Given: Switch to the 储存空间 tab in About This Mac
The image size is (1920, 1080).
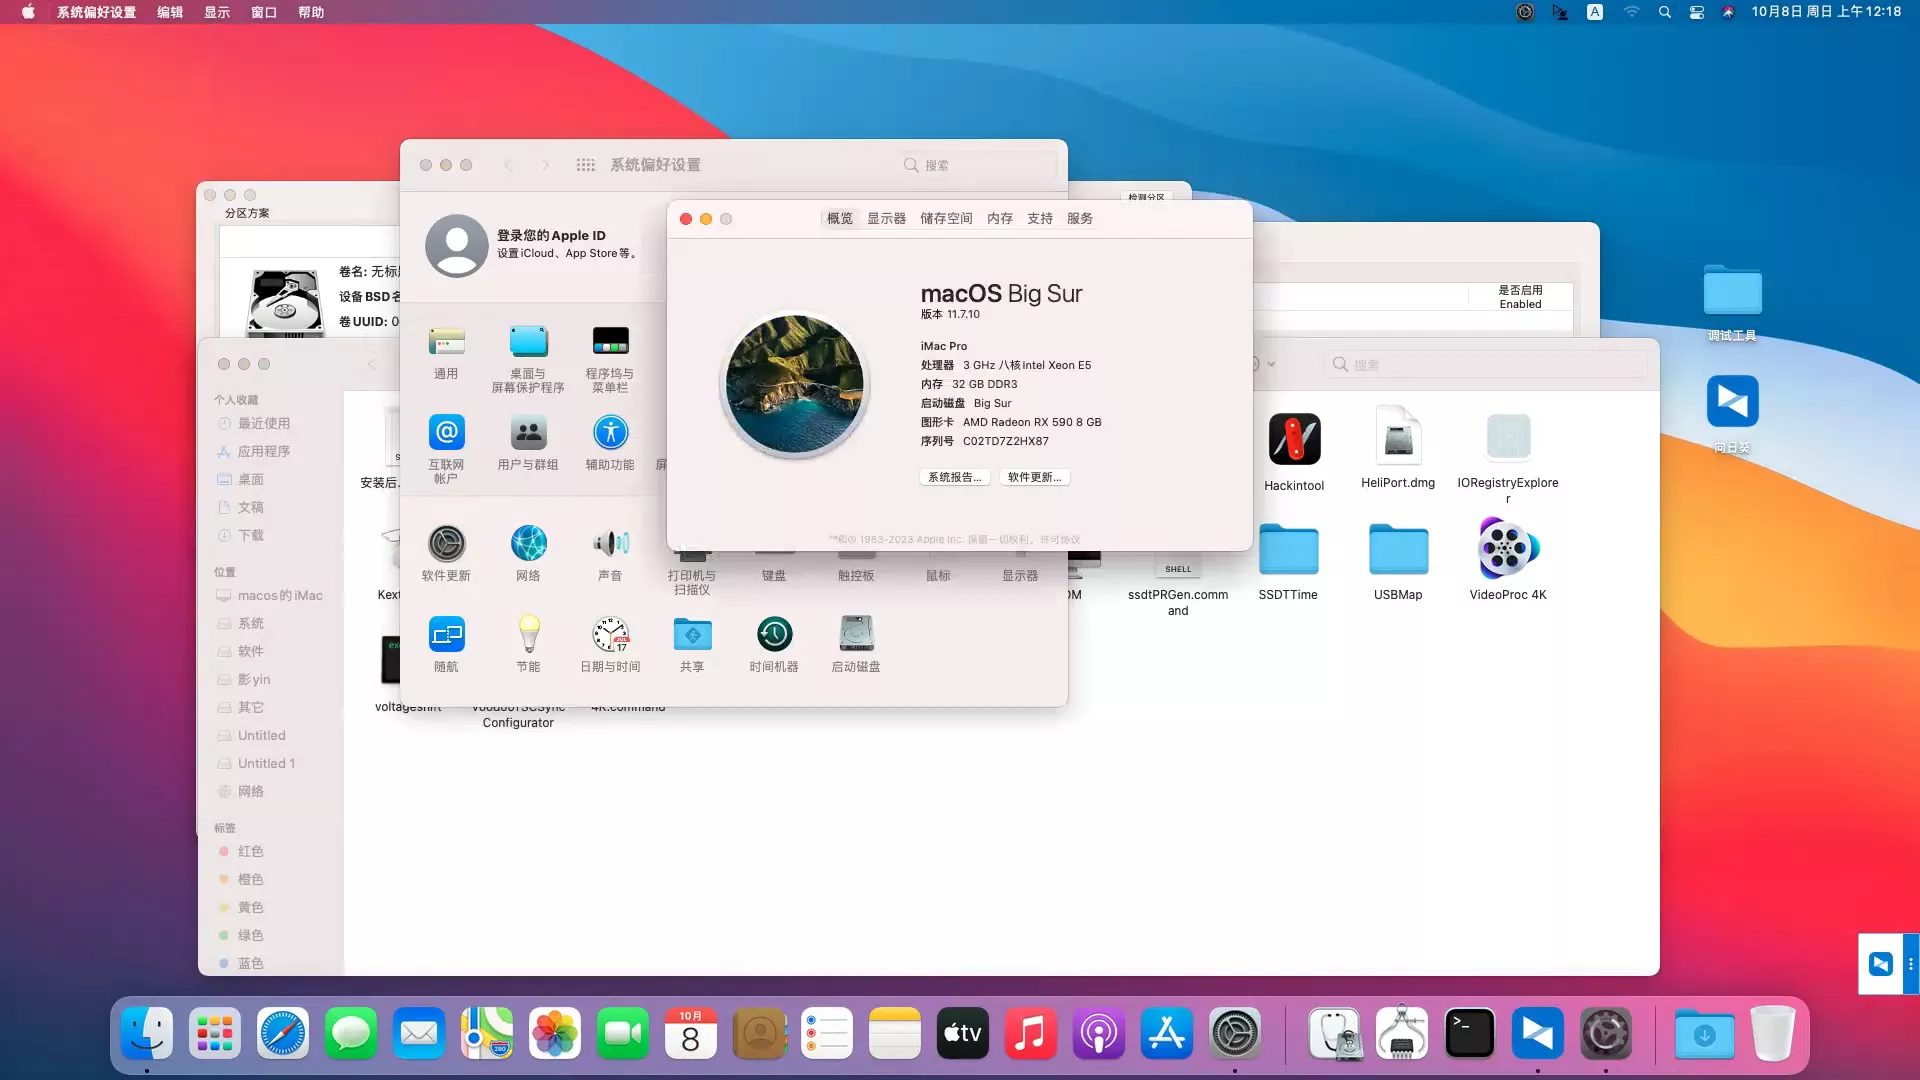Looking at the screenshot, I should (x=946, y=218).
